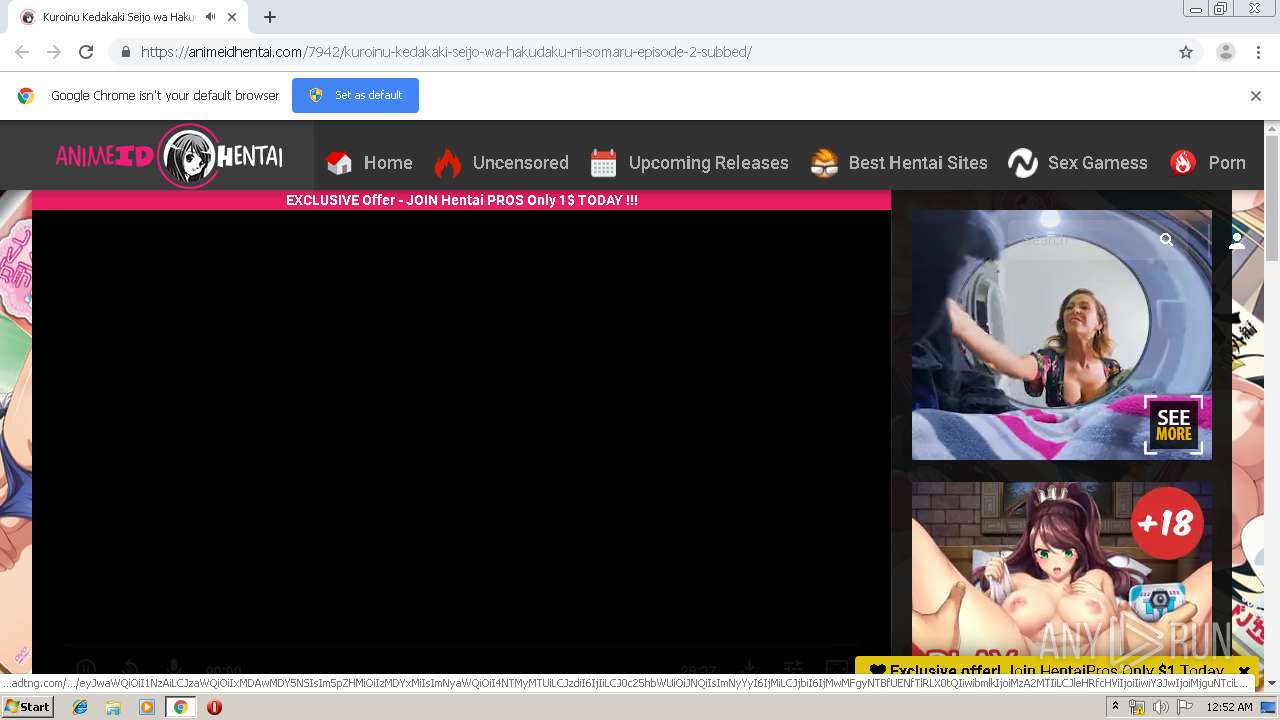The height and width of the screenshot is (720, 1280).
Task: Focus the address bar URL
Action: [x=446, y=52]
